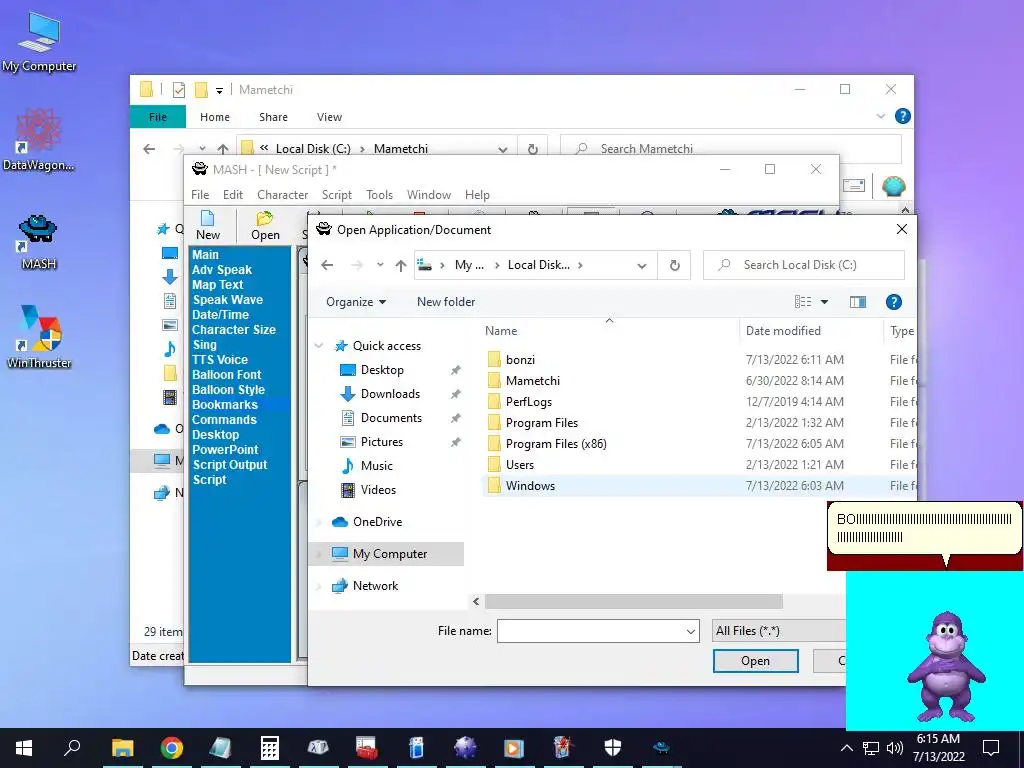Click in the File name input field

[590, 631]
